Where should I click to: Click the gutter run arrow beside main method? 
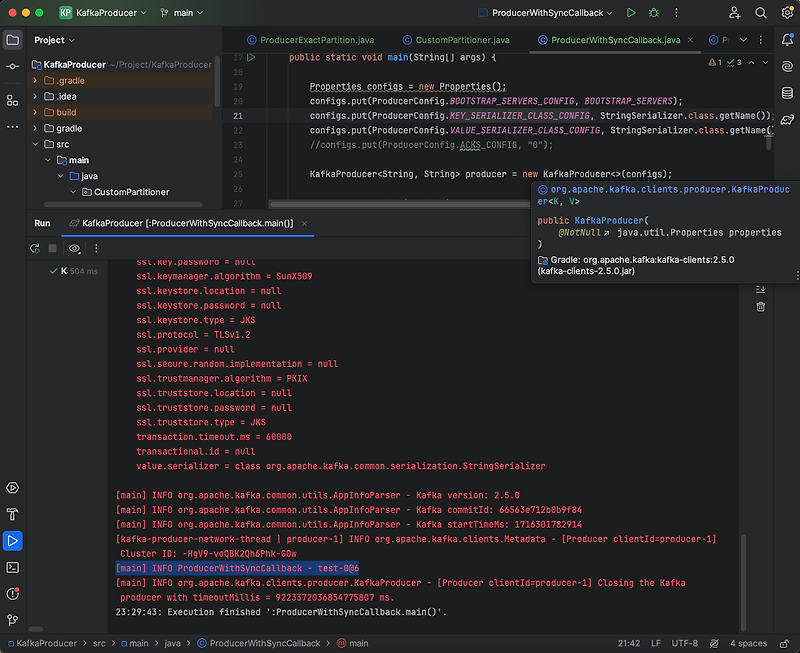(252, 58)
